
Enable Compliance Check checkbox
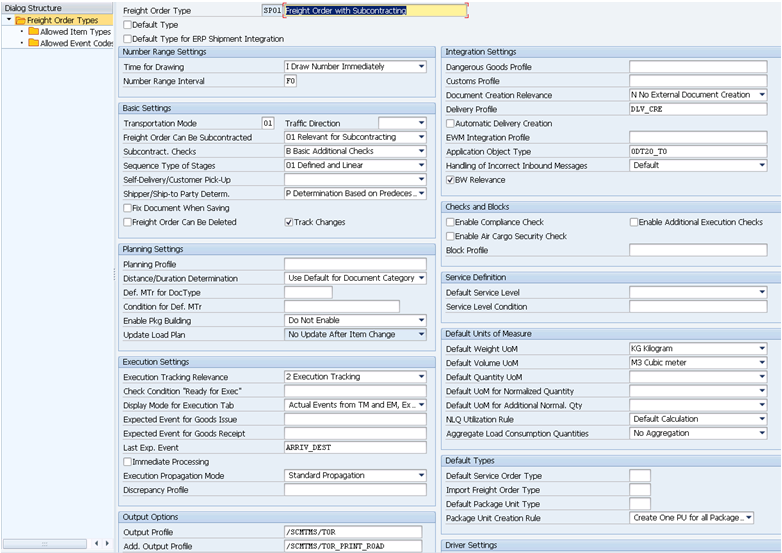click(x=450, y=222)
